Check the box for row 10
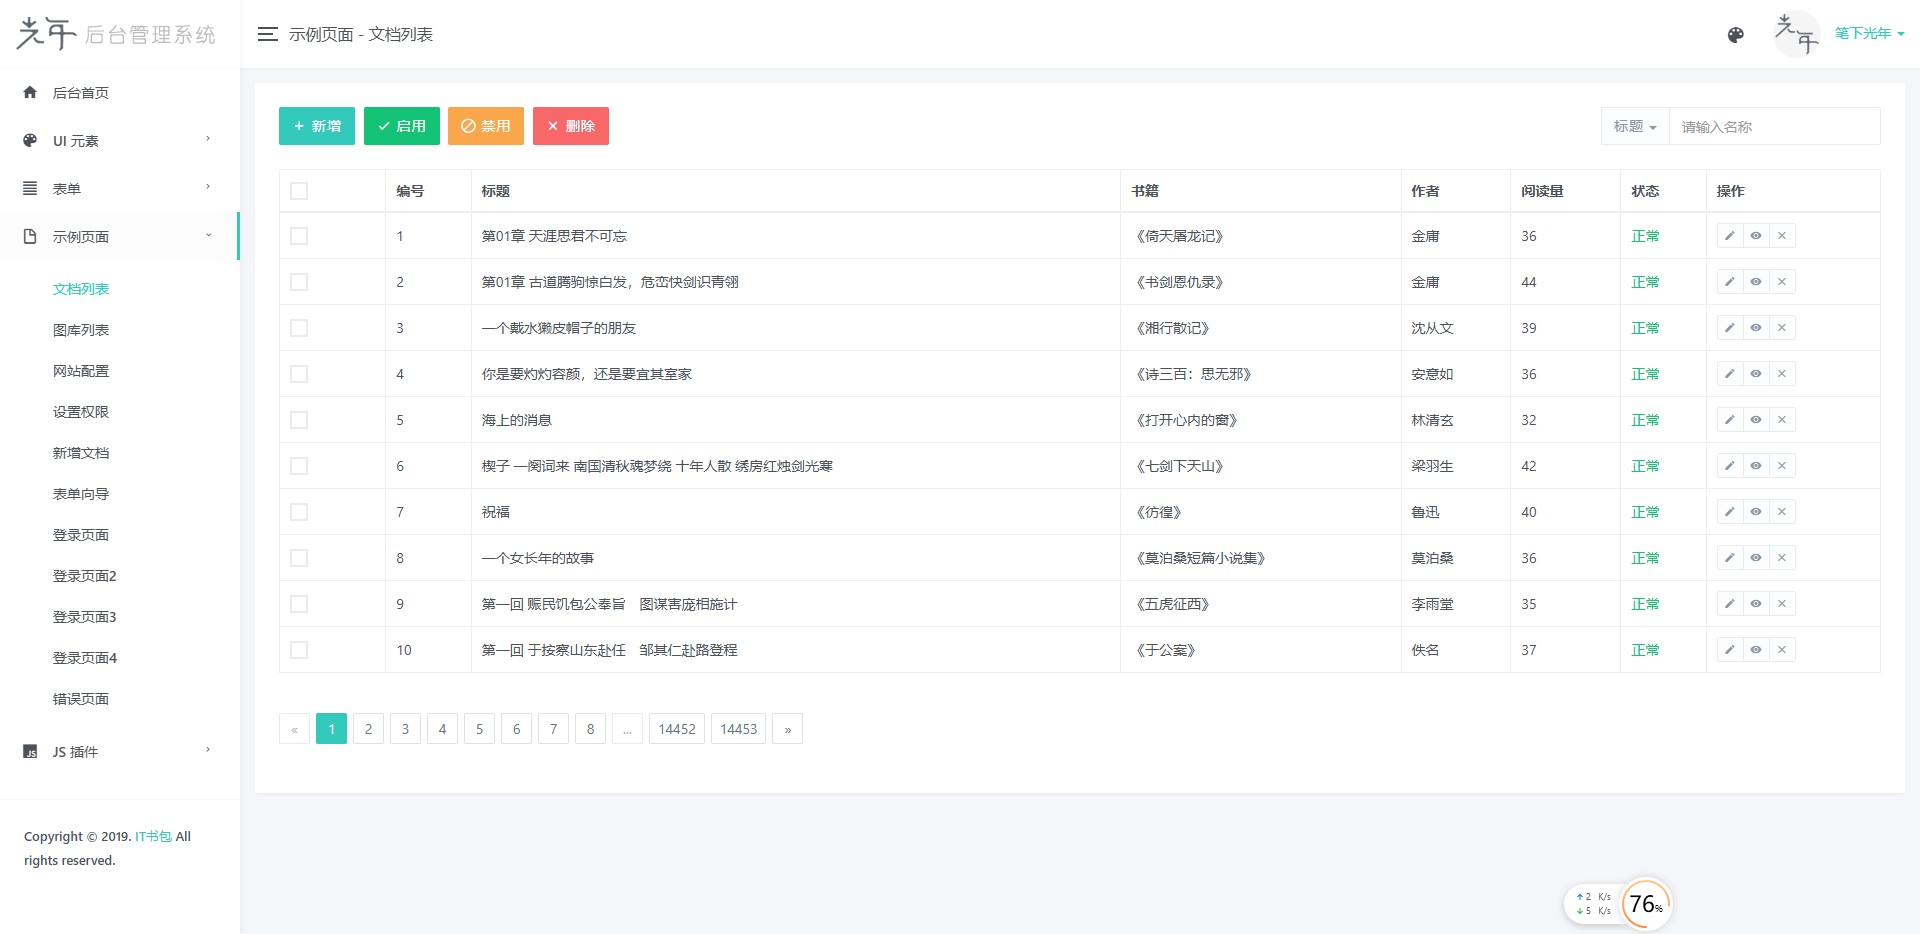The height and width of the screenshot is (934, 1920). (x=299, y=650)
